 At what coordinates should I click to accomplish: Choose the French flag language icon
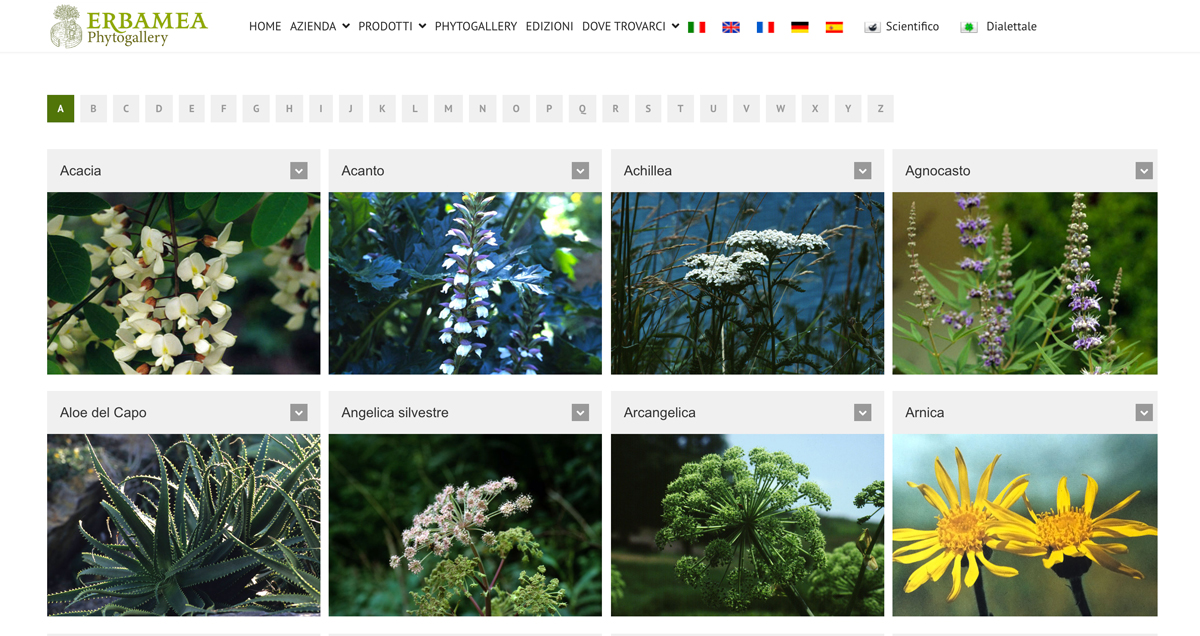pyautogui.click(x=765, y=27)
